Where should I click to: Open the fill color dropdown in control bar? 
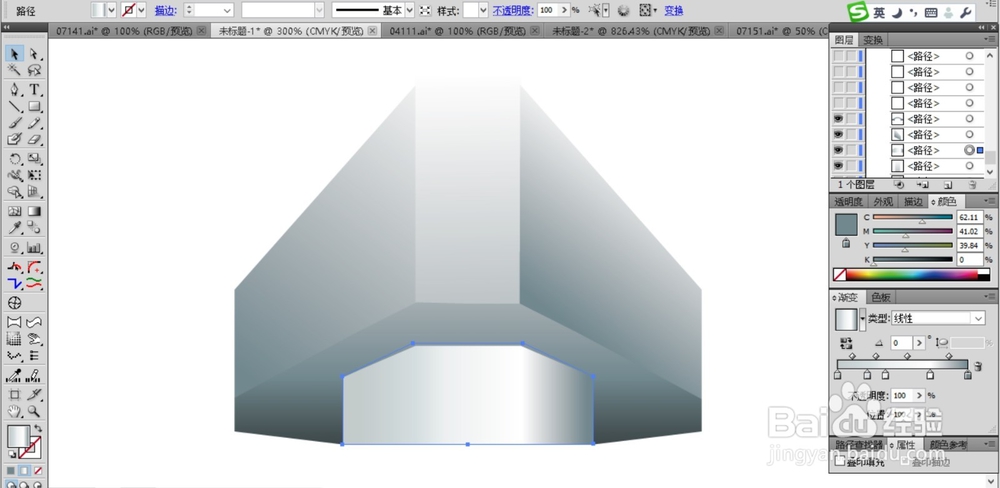111,10
